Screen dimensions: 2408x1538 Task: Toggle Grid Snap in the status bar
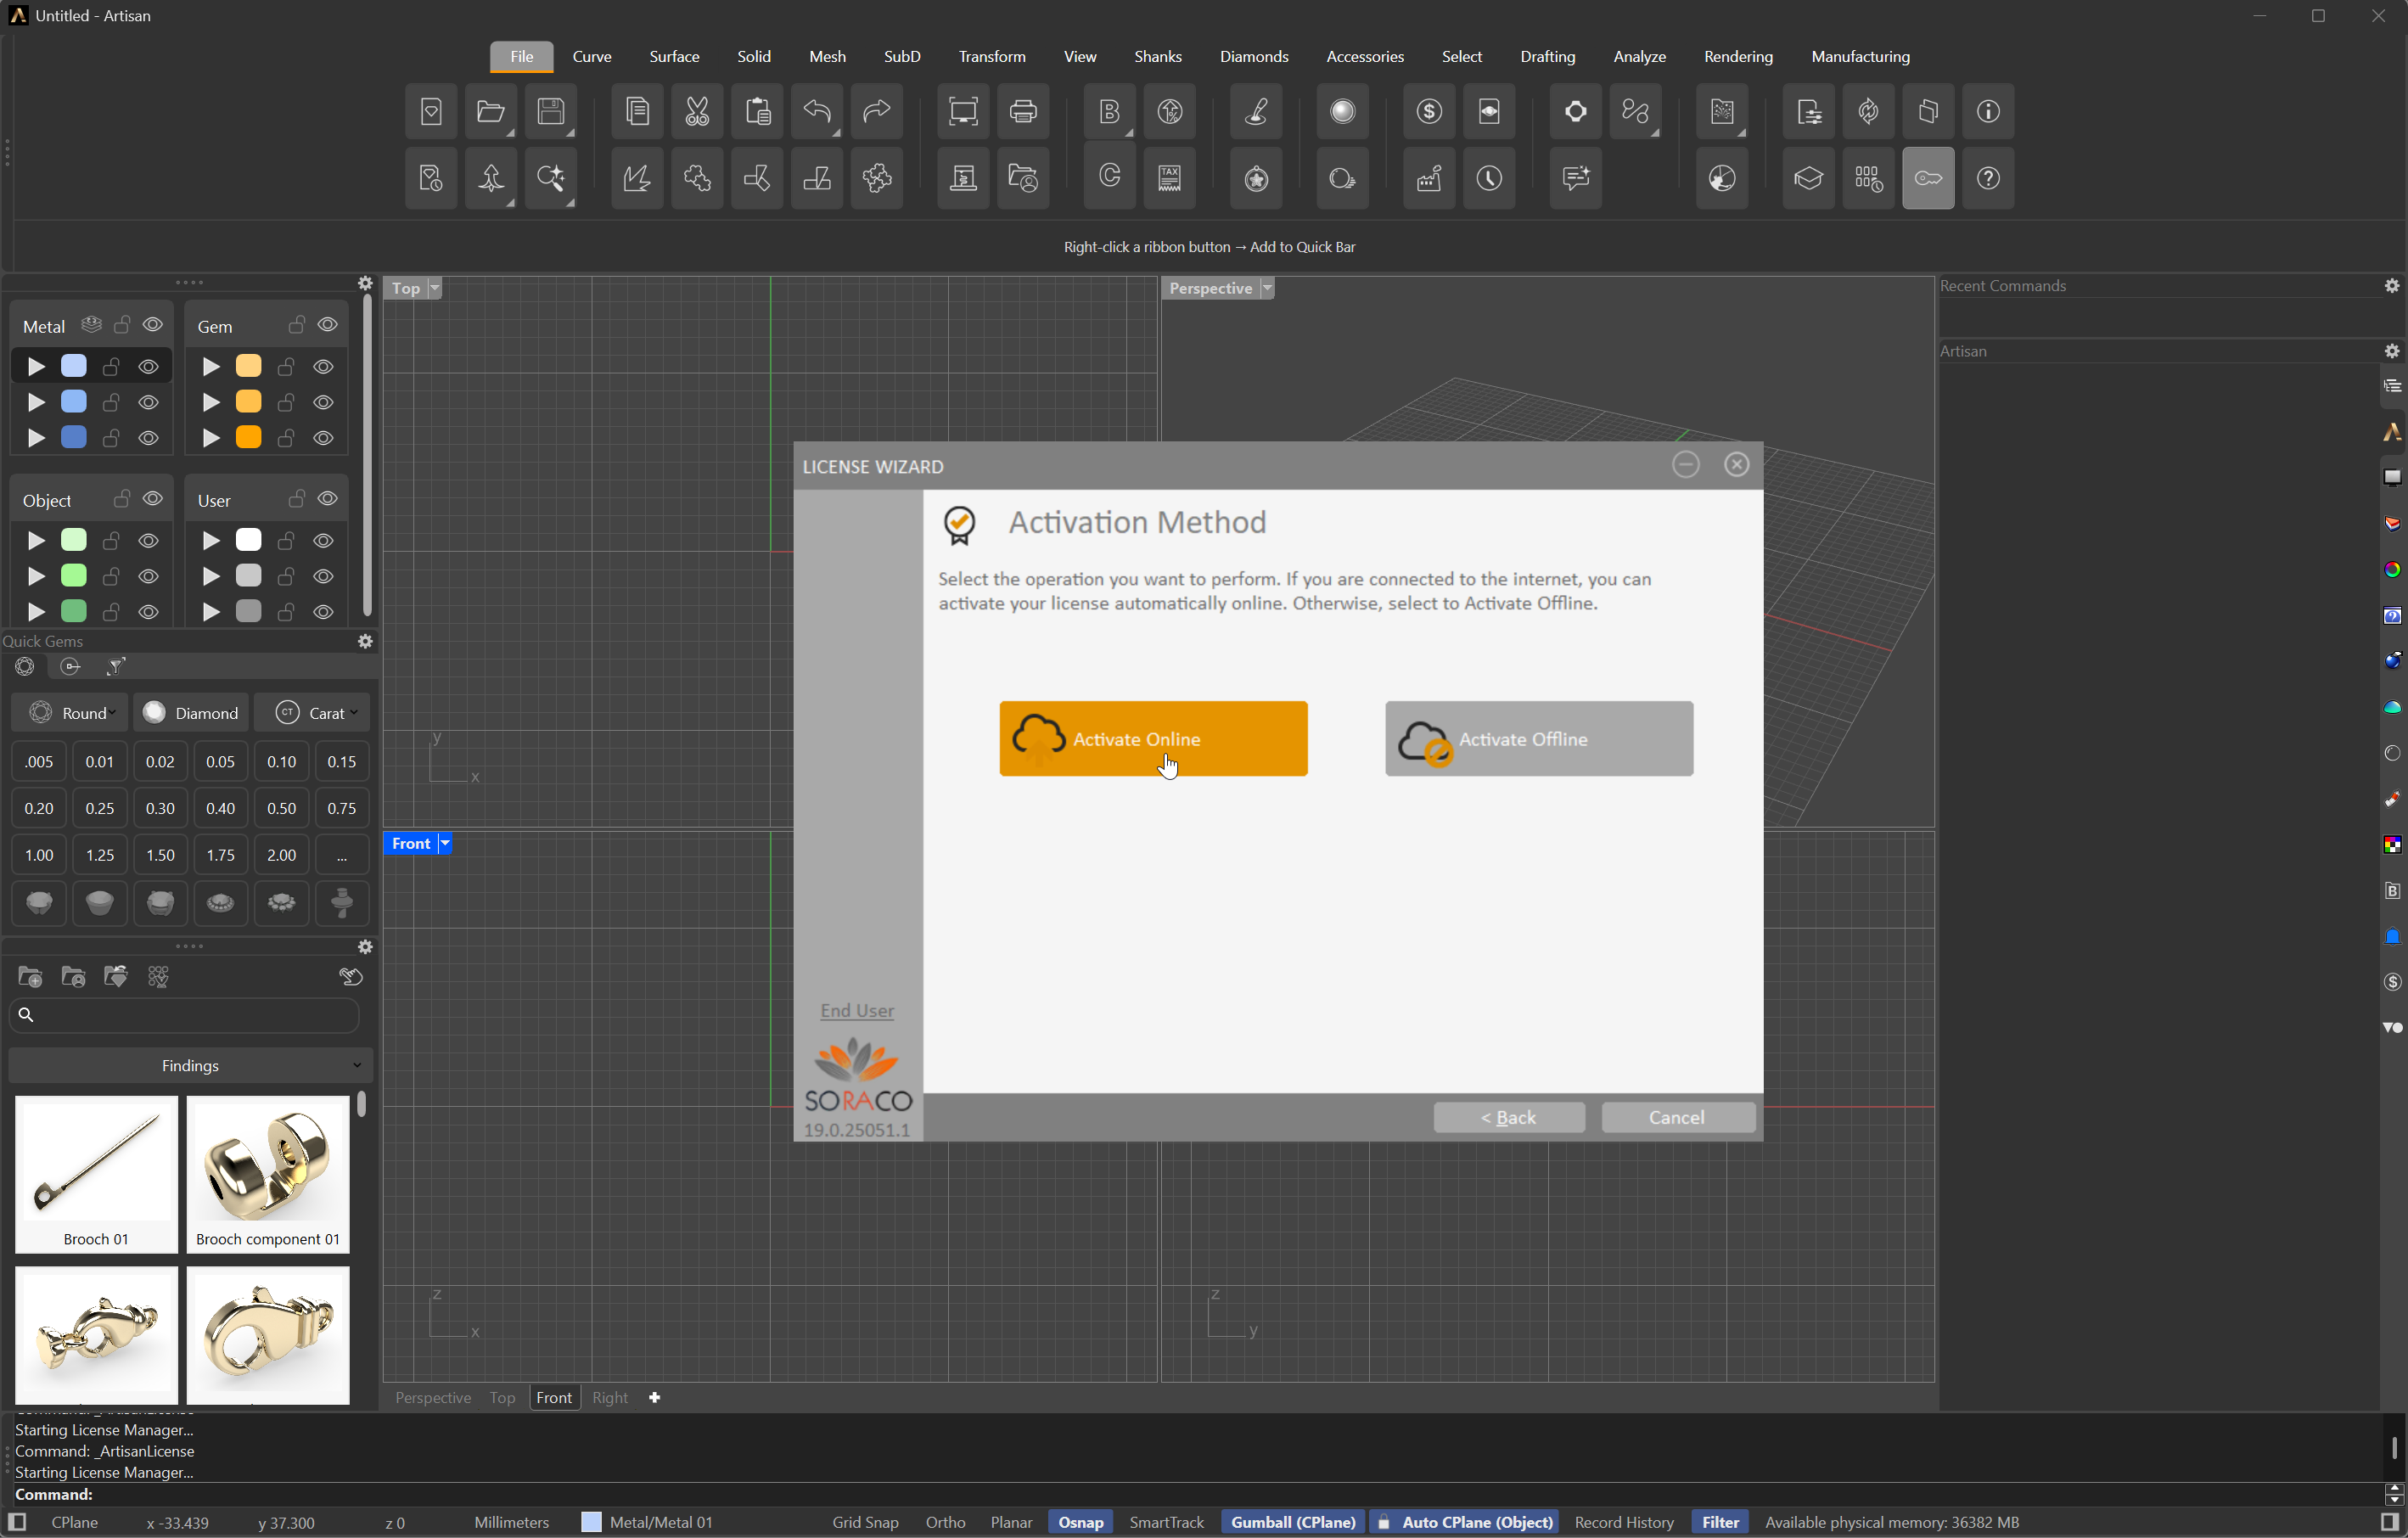tap(865, 1522)
